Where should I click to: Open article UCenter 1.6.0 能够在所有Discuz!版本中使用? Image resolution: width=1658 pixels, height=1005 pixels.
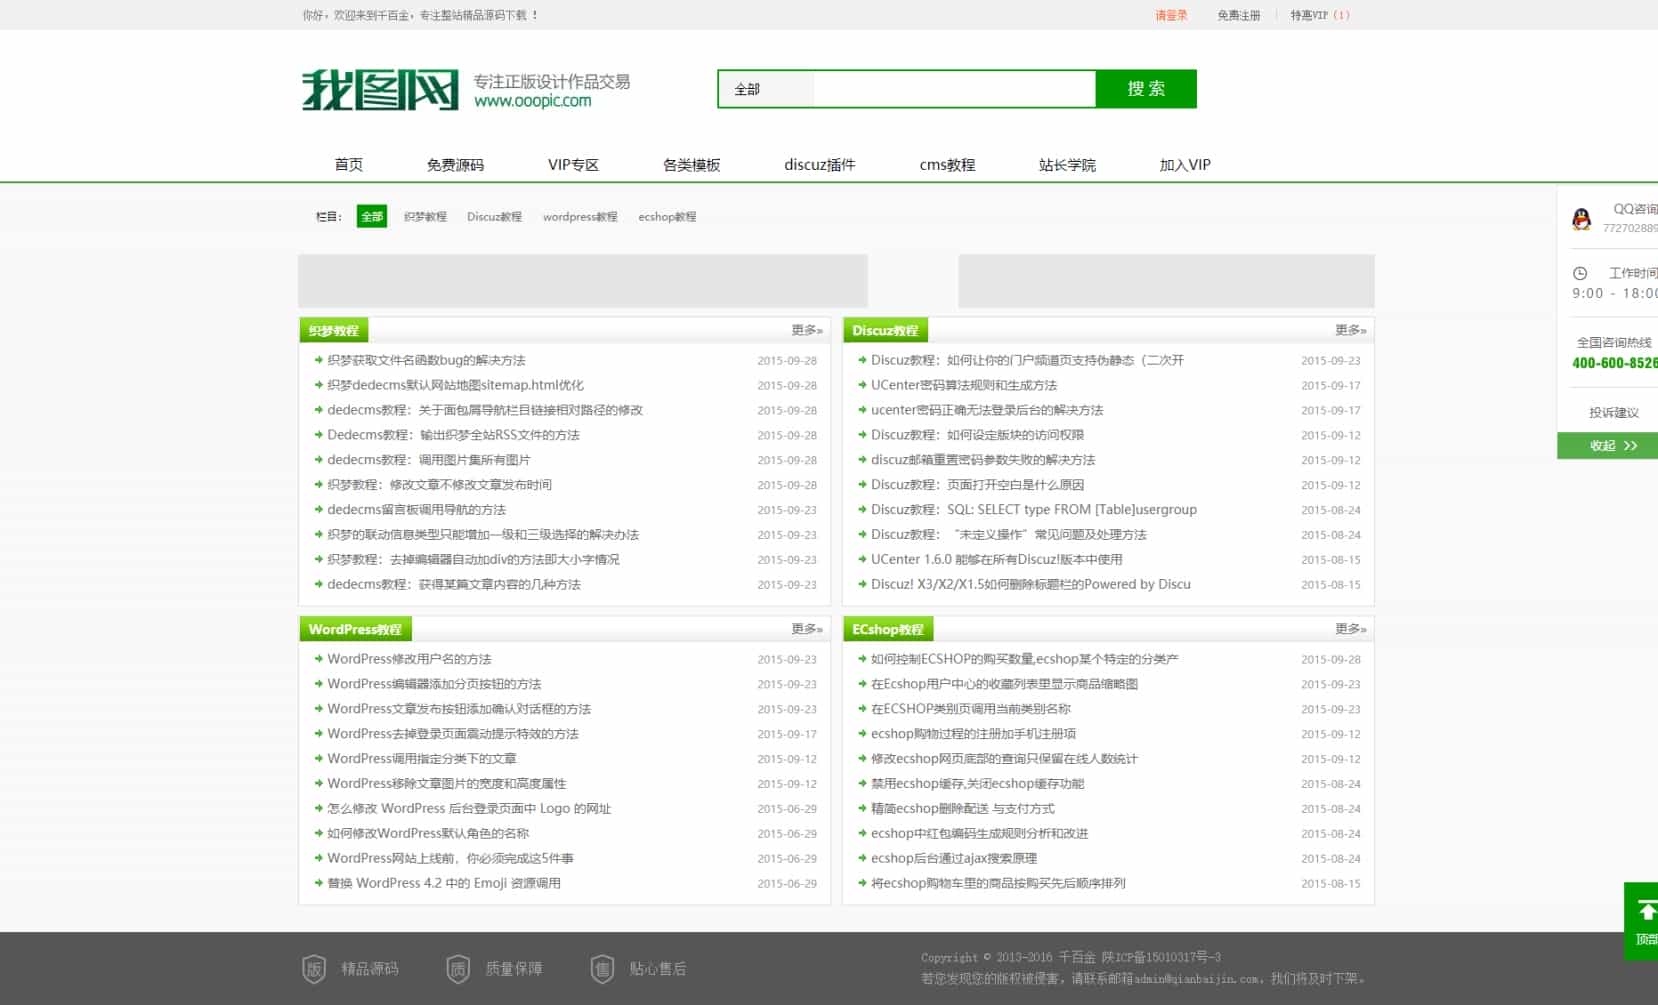997,560
